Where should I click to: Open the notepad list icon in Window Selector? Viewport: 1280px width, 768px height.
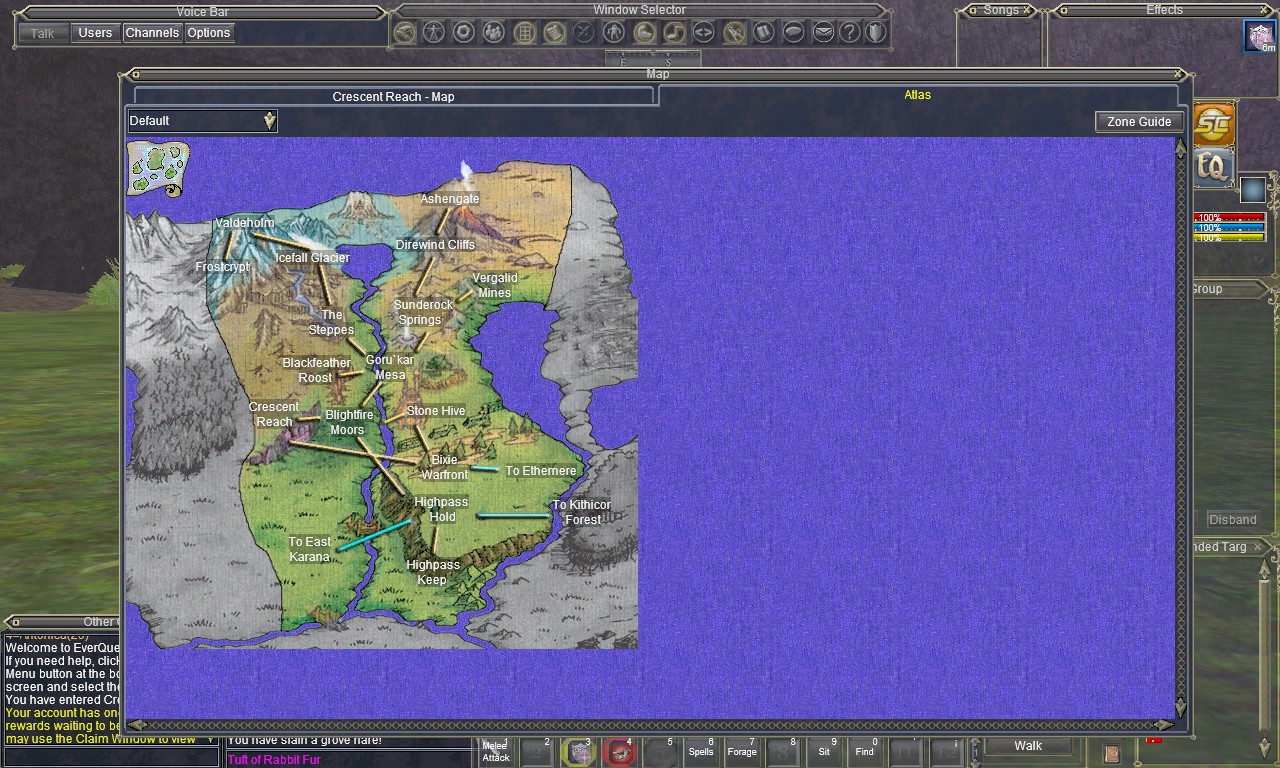click(x=554, y=32)
